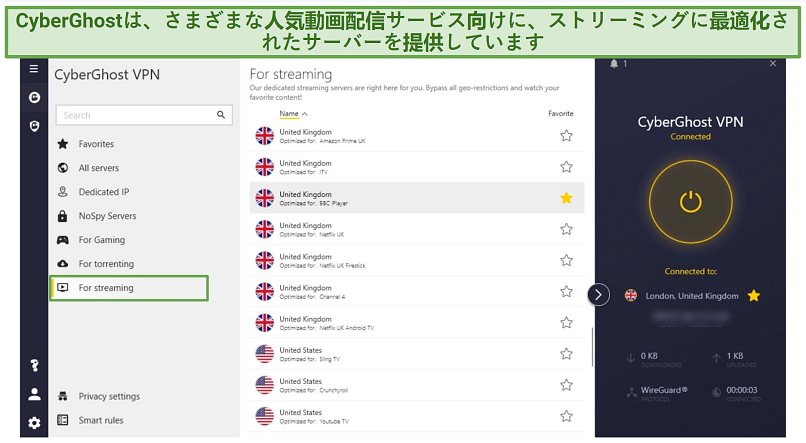Favorite the Youtube TV server
806x443 pixels.
click(566, 416)
